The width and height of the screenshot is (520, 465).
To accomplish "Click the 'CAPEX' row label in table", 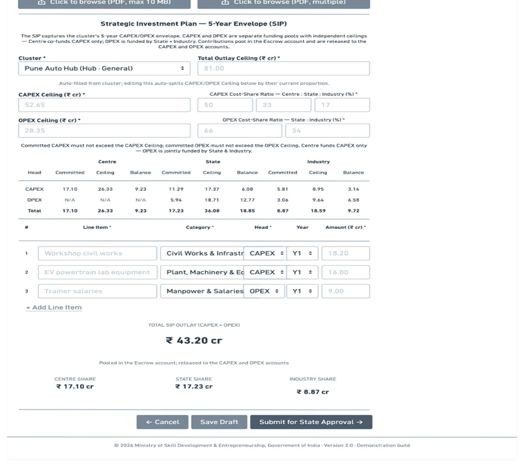I will (x=34, y=189).
